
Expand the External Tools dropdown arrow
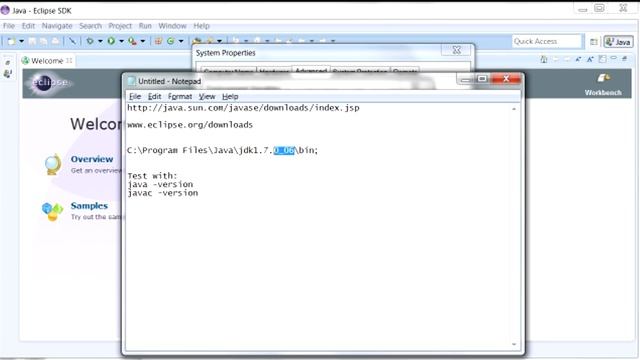142,41
